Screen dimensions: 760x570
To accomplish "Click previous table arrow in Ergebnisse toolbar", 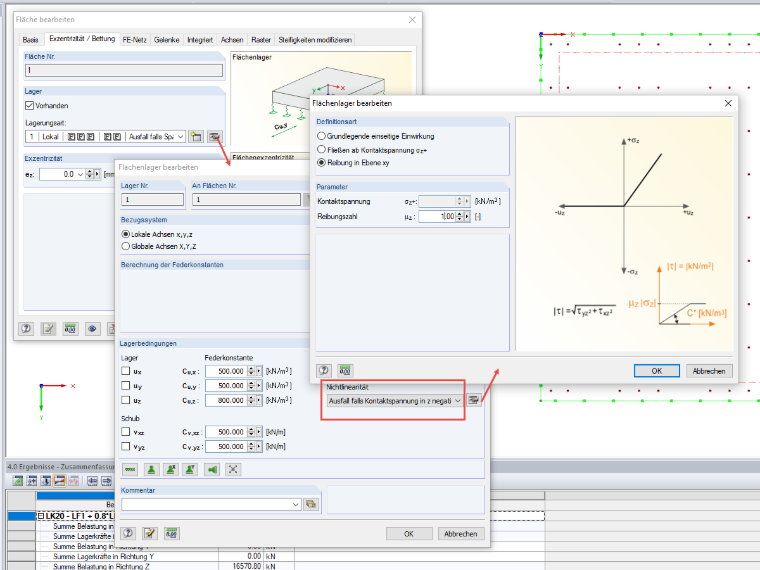I will point(92,481).
